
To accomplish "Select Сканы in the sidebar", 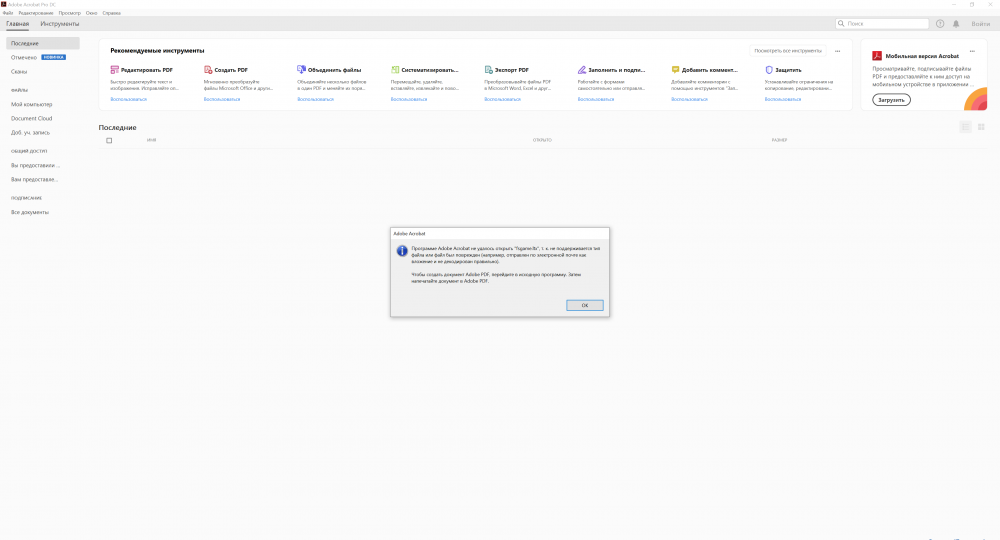I will 18,71.
